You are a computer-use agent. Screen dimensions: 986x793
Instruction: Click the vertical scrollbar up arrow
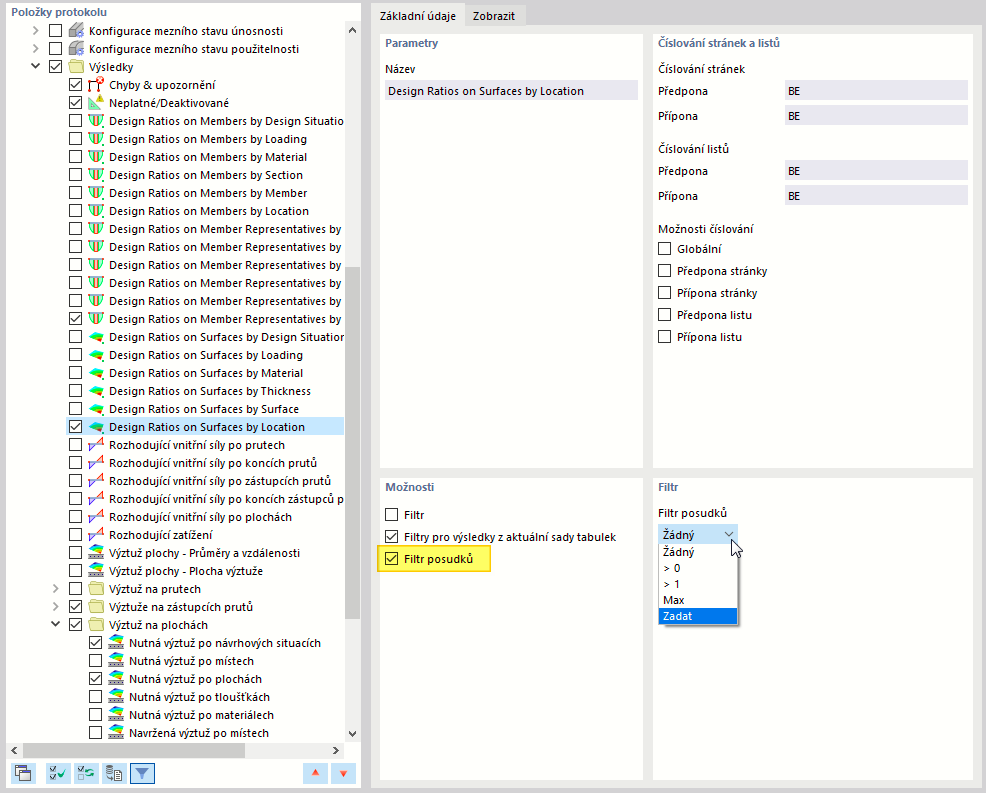coord(352,30)
